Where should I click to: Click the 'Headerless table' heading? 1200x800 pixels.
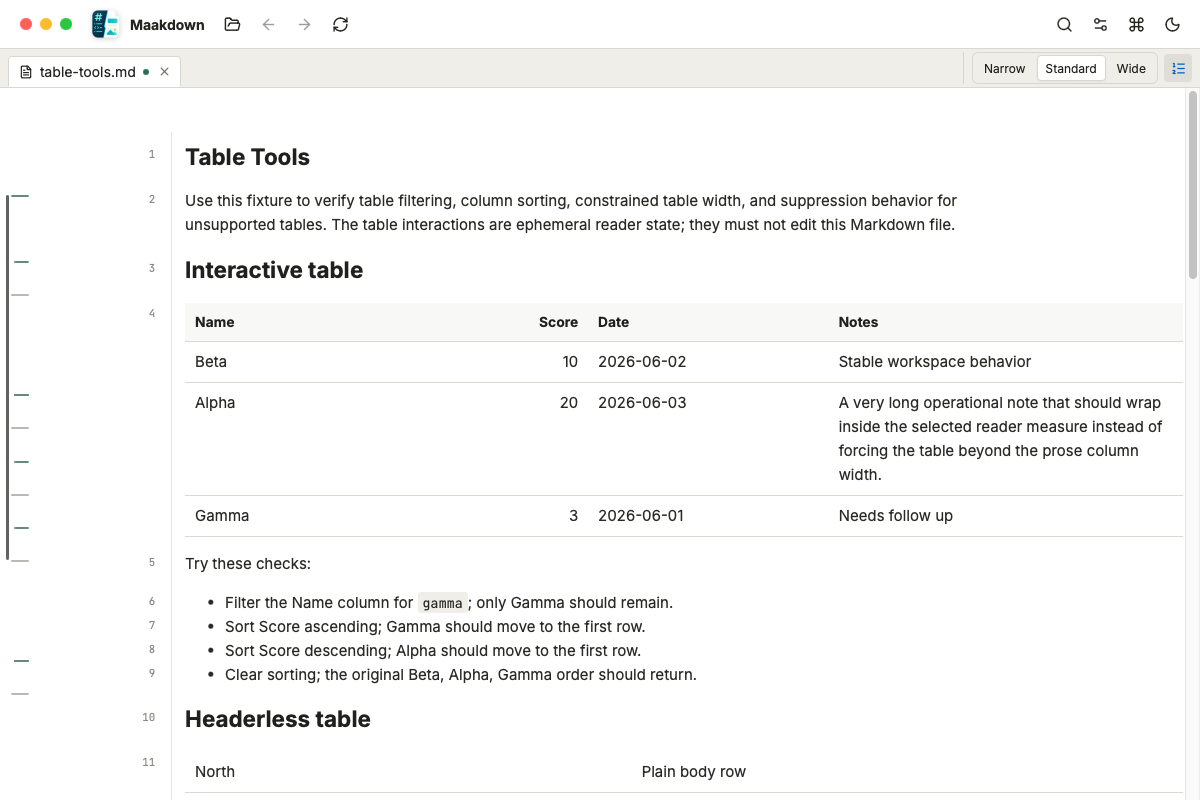click(278, 719)
